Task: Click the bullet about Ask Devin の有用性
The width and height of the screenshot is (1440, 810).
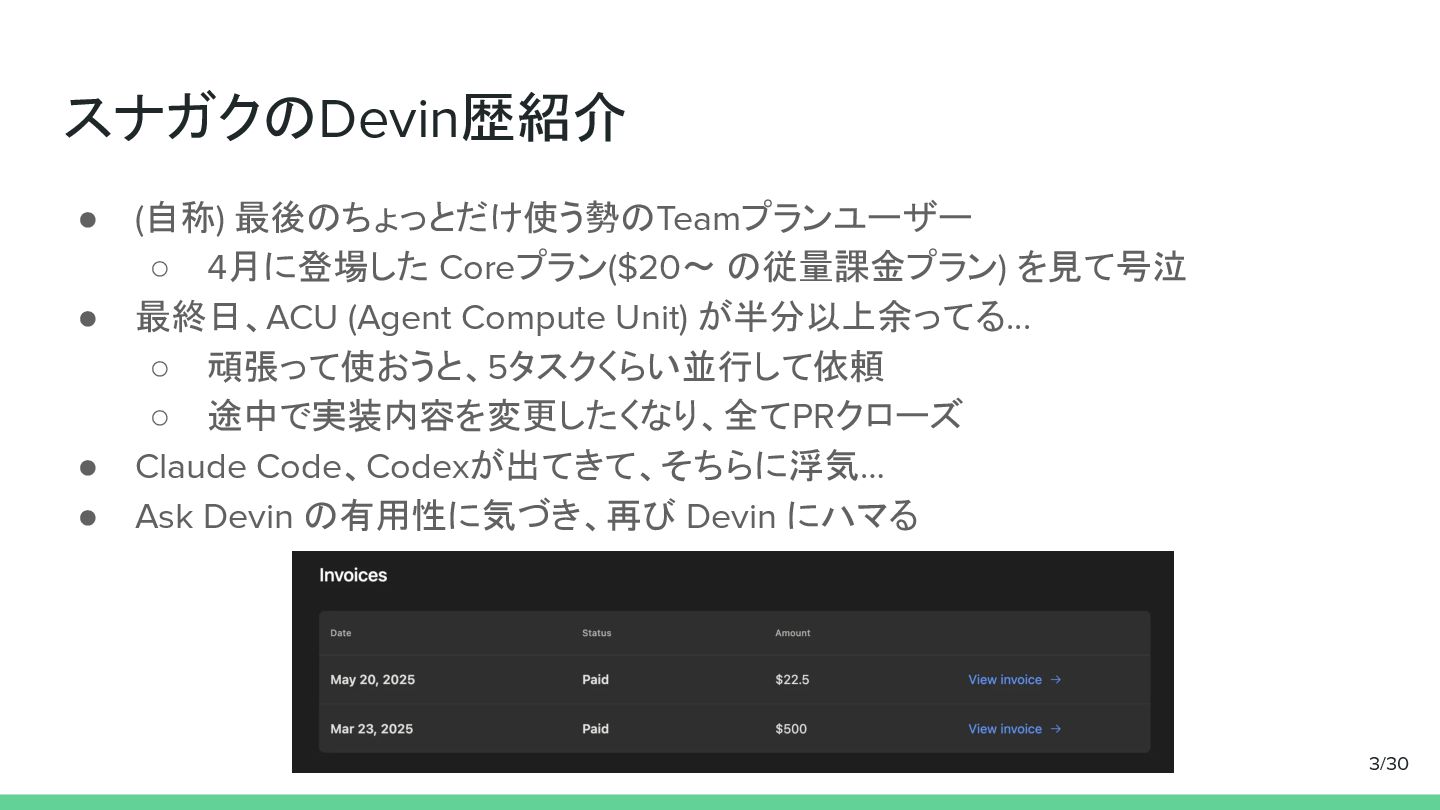Action: coord(526,516)
